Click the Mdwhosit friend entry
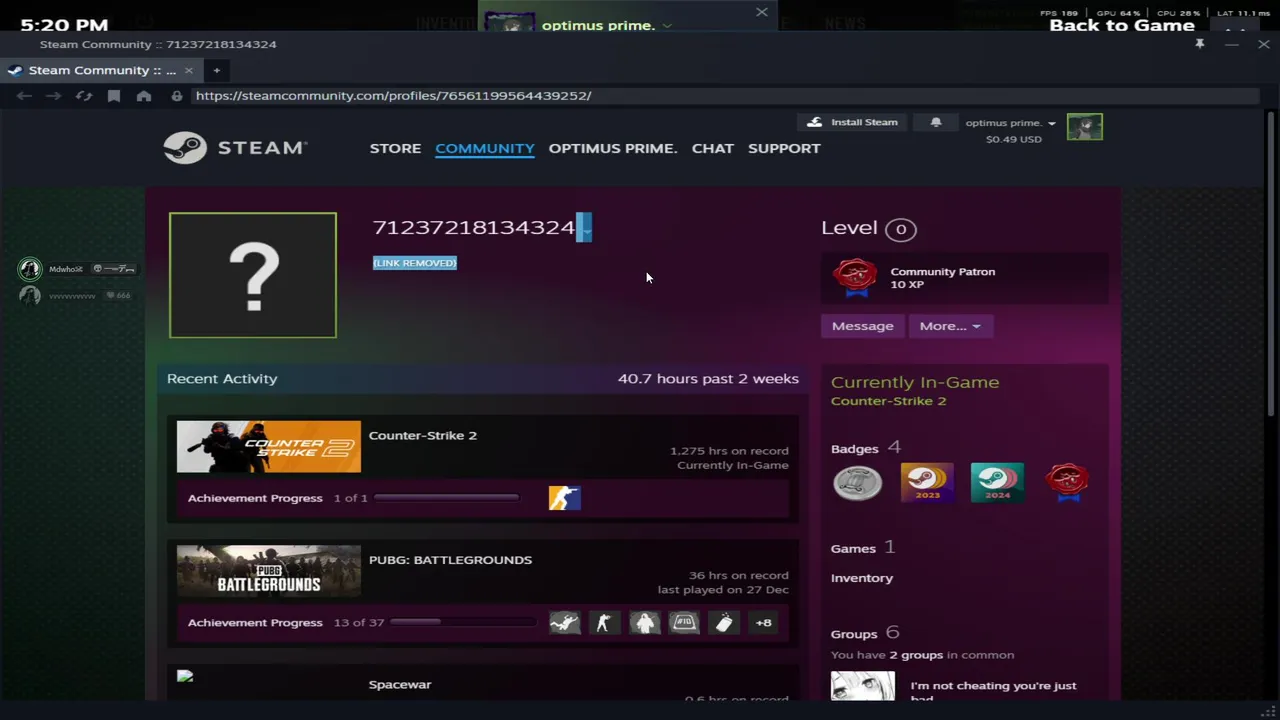Screen dimensions: 1280x720 (x=77, y=269)
